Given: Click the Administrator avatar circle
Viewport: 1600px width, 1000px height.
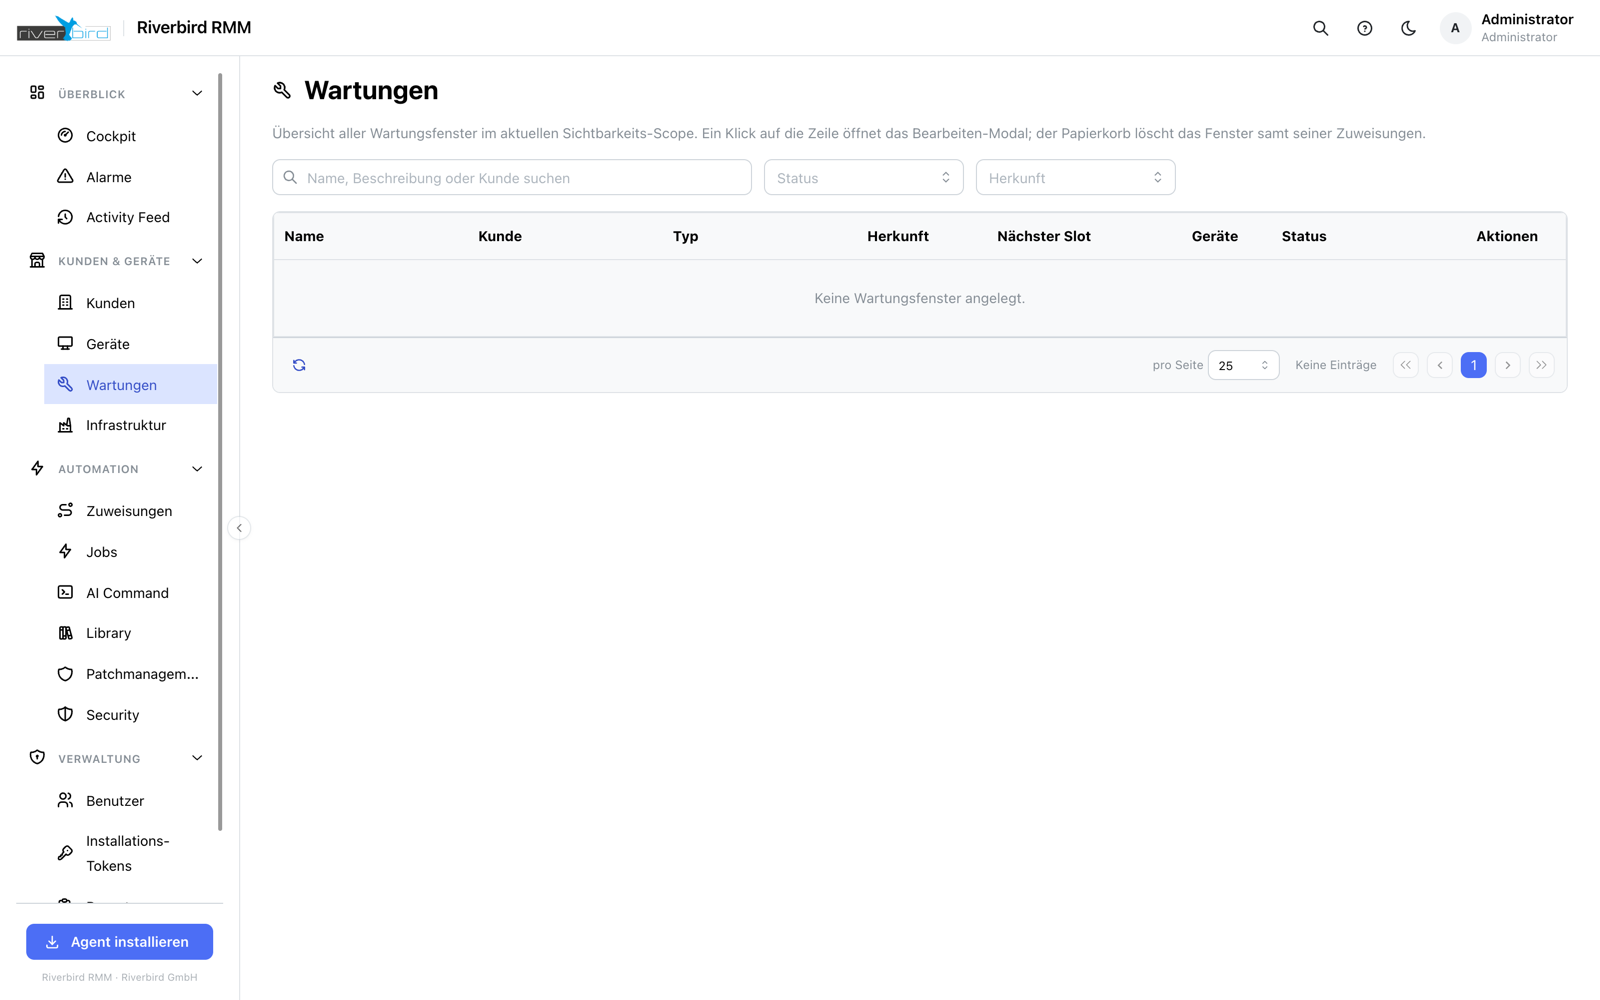Looking at the screenshot, I should coord(1455,28).
